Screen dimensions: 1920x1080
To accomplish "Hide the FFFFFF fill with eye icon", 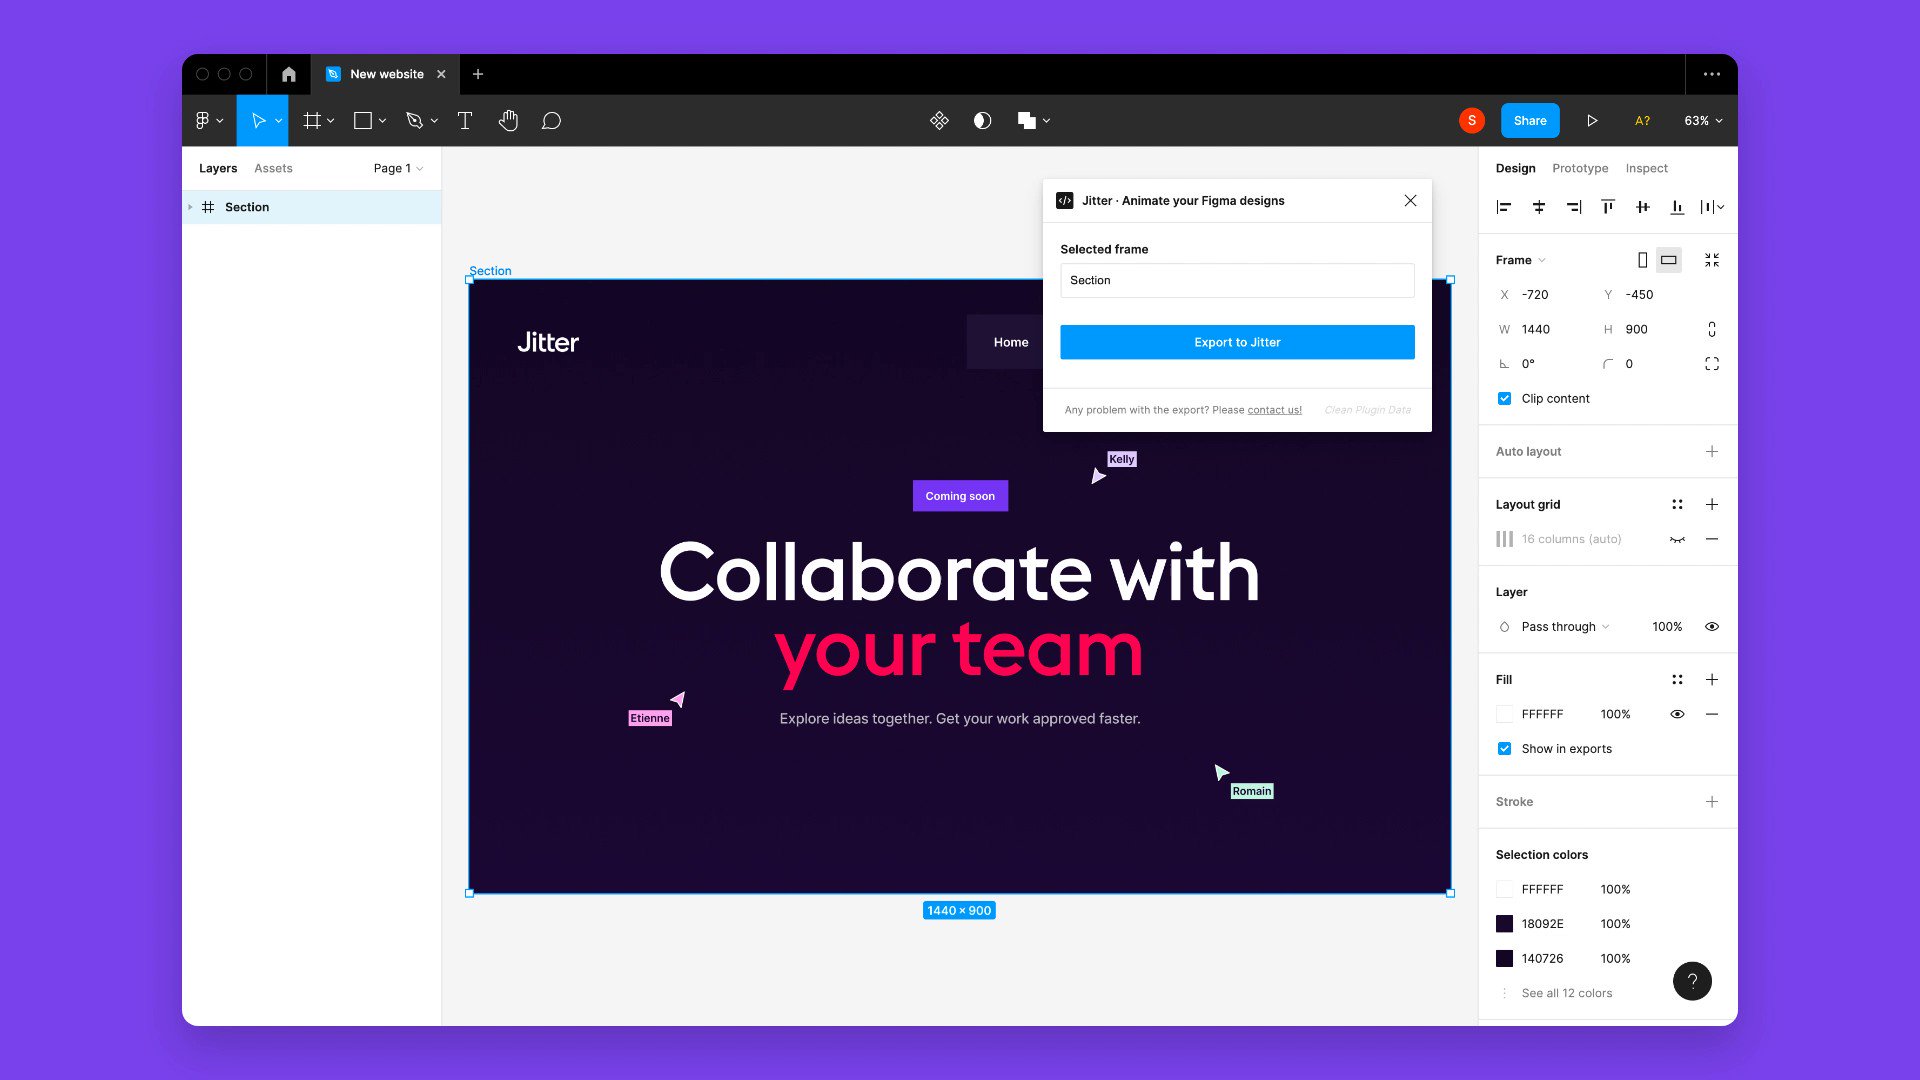I will [1677, 714].
